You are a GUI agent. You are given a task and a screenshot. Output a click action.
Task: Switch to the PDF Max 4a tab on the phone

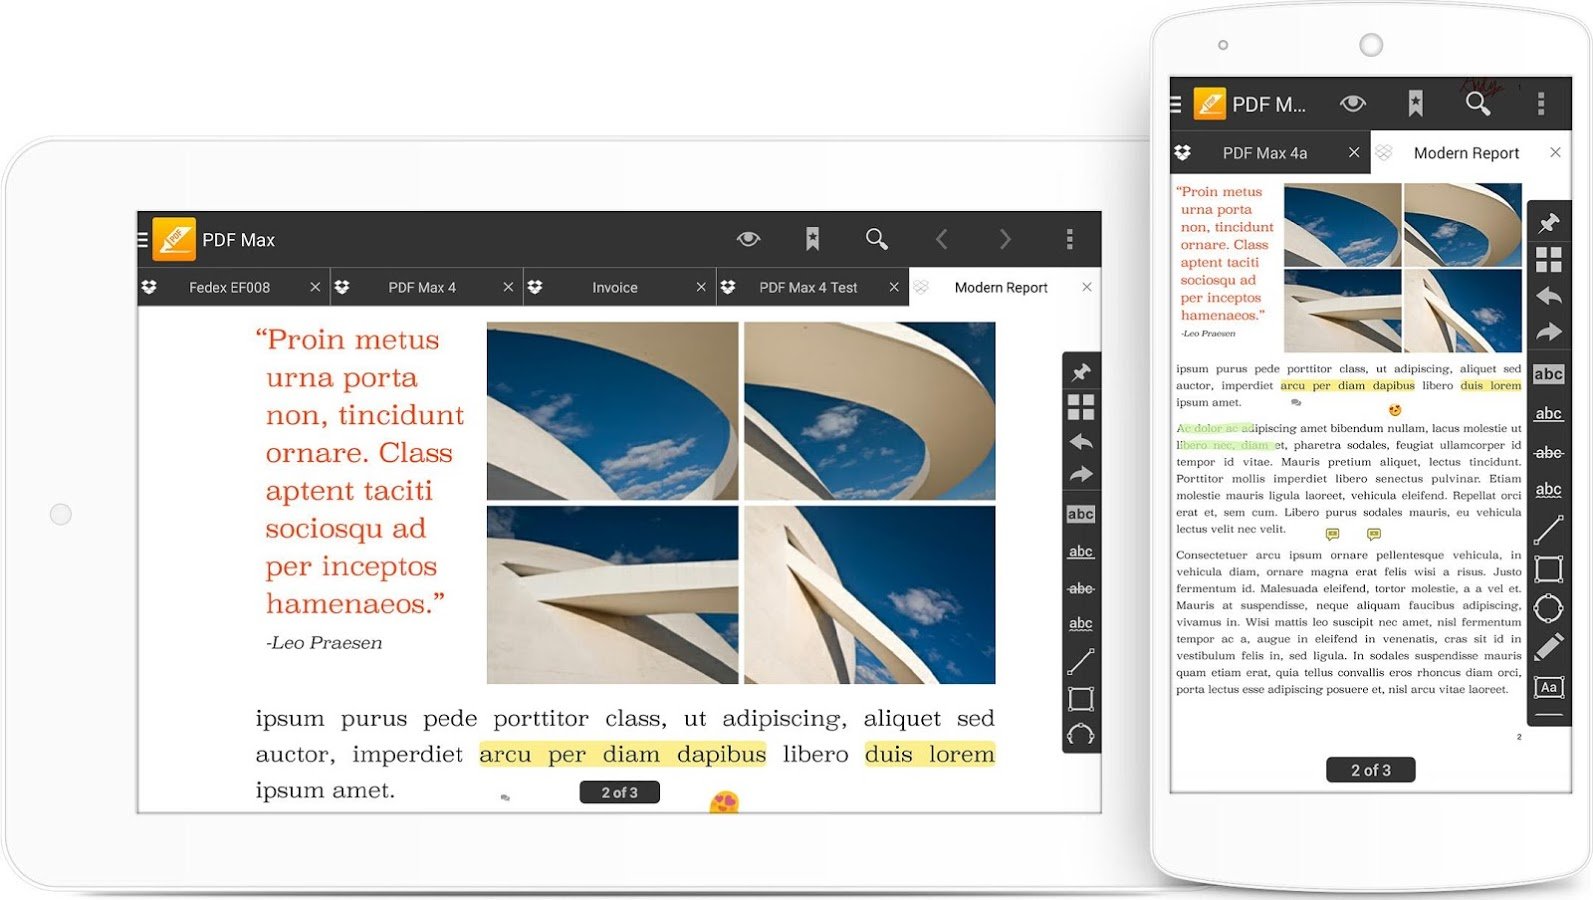[x=1264, y=153]
